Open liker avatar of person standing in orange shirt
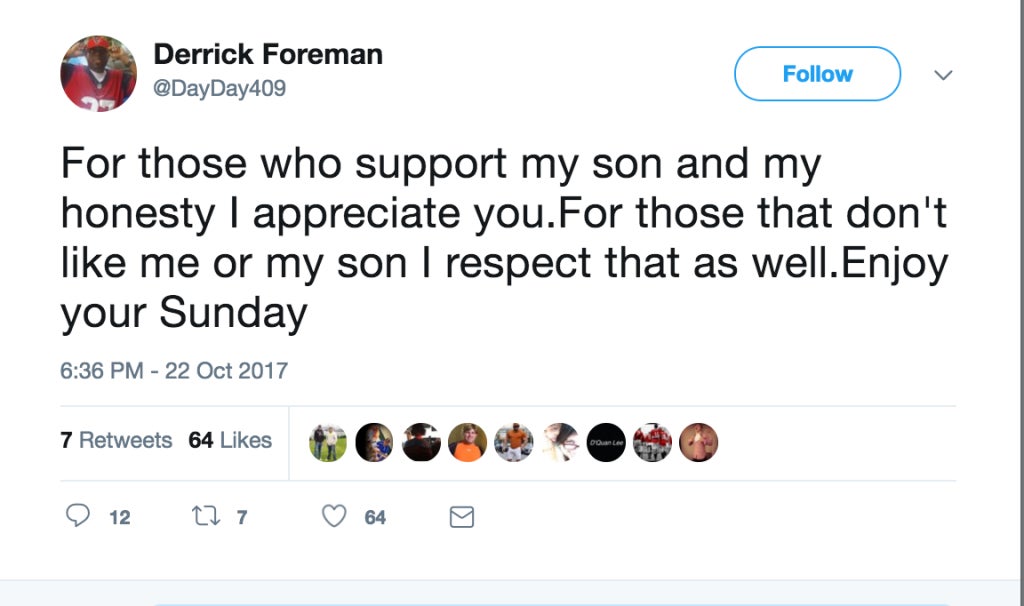The width and height of the screenshot is (1024, 606). [x=513, y=442]
